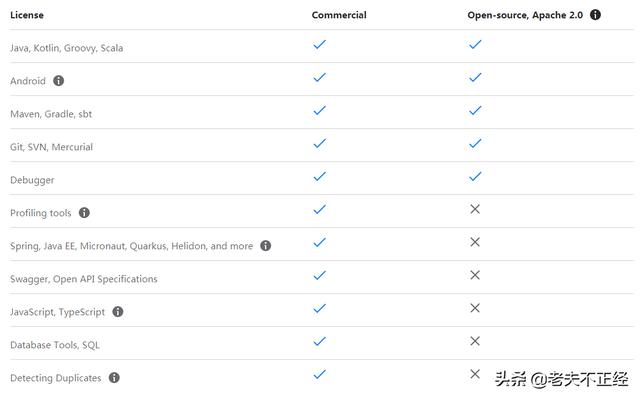This screenshot has width=640, height=399.
Task: Open info icon after Spring, Java EE row
Action: pyautogui.click(x=266, y=246)
